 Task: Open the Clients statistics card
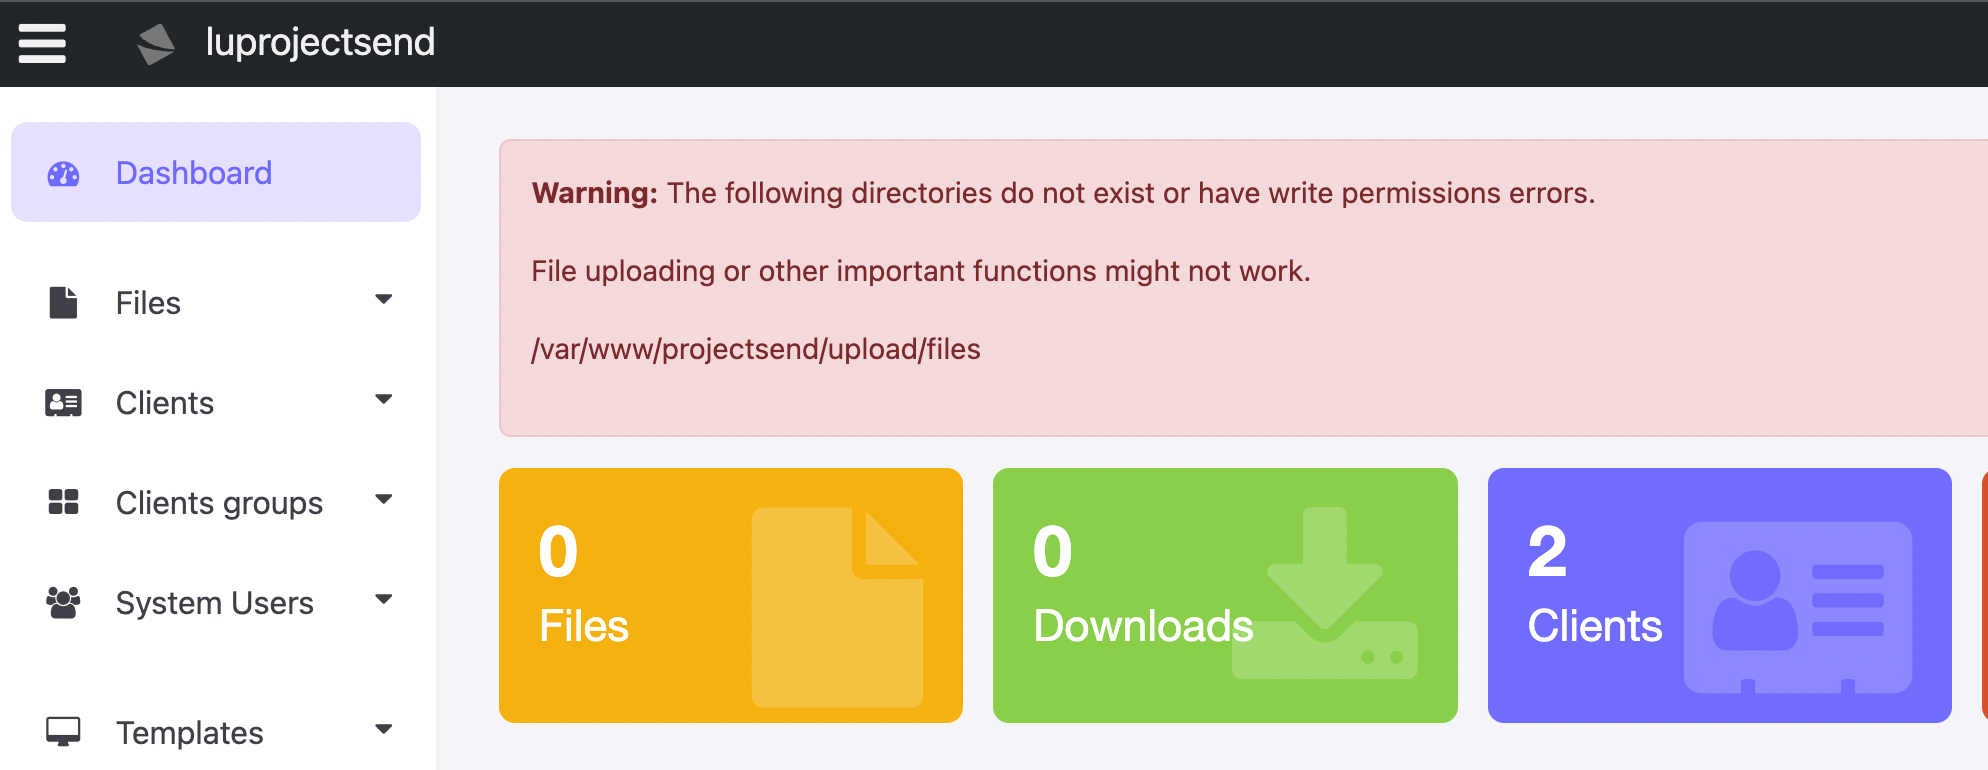click(x=1718, y=594)
